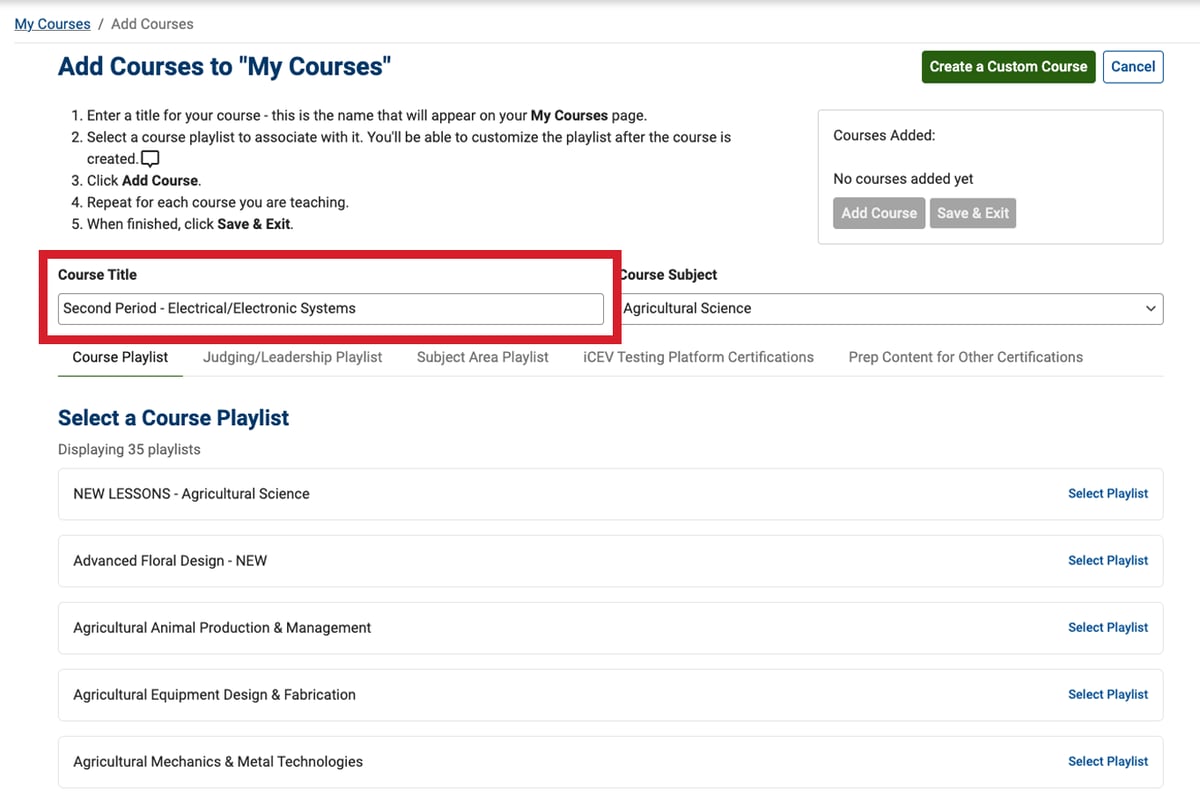Open the My Courses breadcrumb link
Screen dimensions: 1200x801
point(52,24)
